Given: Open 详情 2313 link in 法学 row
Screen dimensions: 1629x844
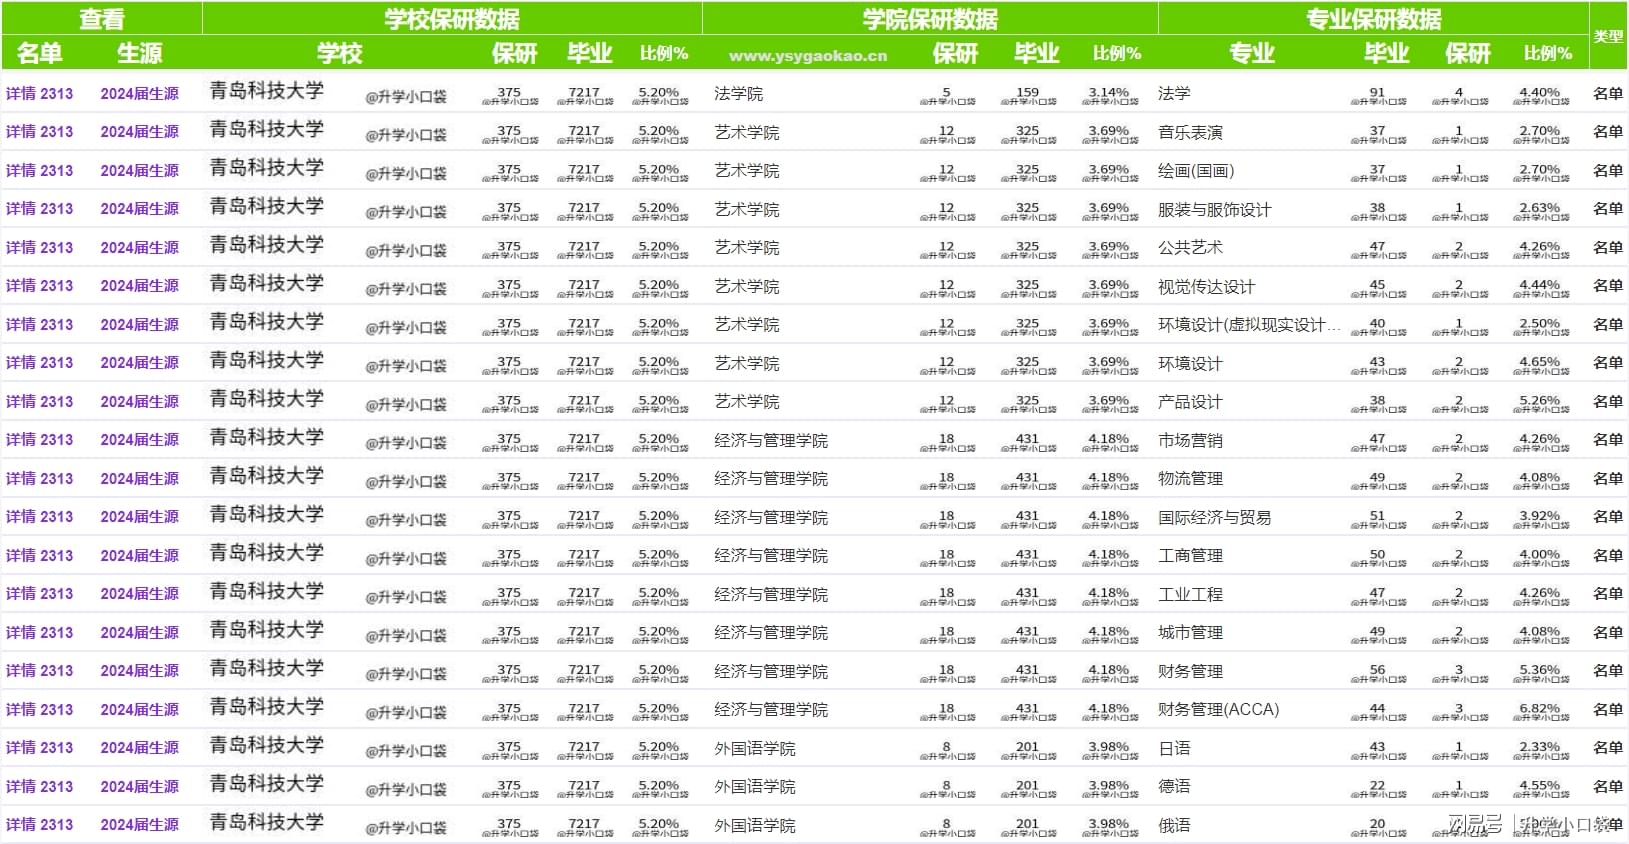Looking at the screenshot, I should point(39,93).
